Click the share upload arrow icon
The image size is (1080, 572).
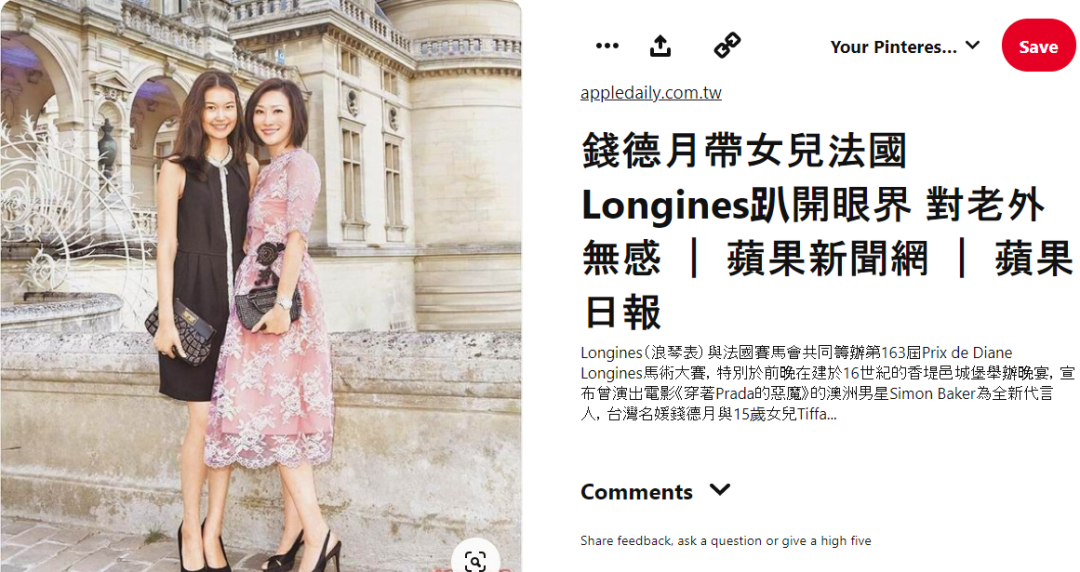click(x=661, y=46)
